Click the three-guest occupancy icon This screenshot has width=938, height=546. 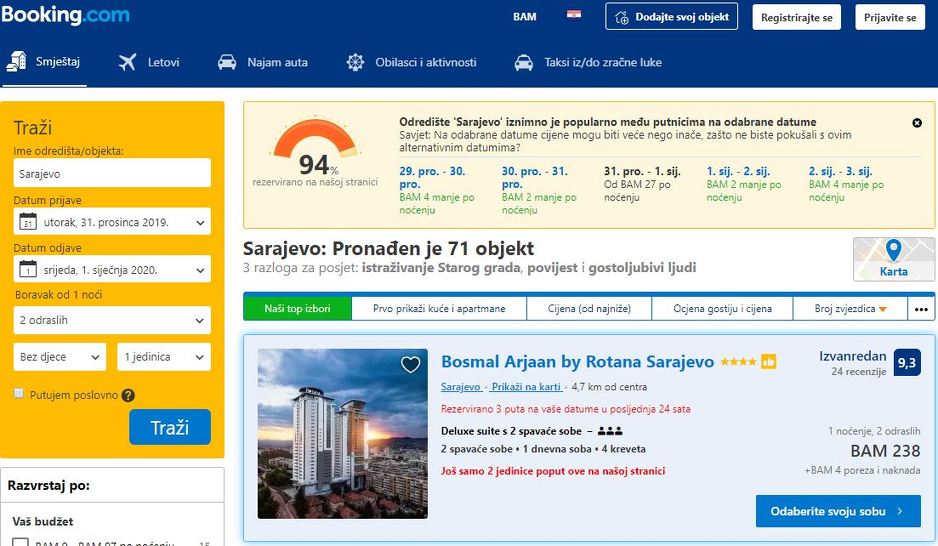[x=610, y=431]
